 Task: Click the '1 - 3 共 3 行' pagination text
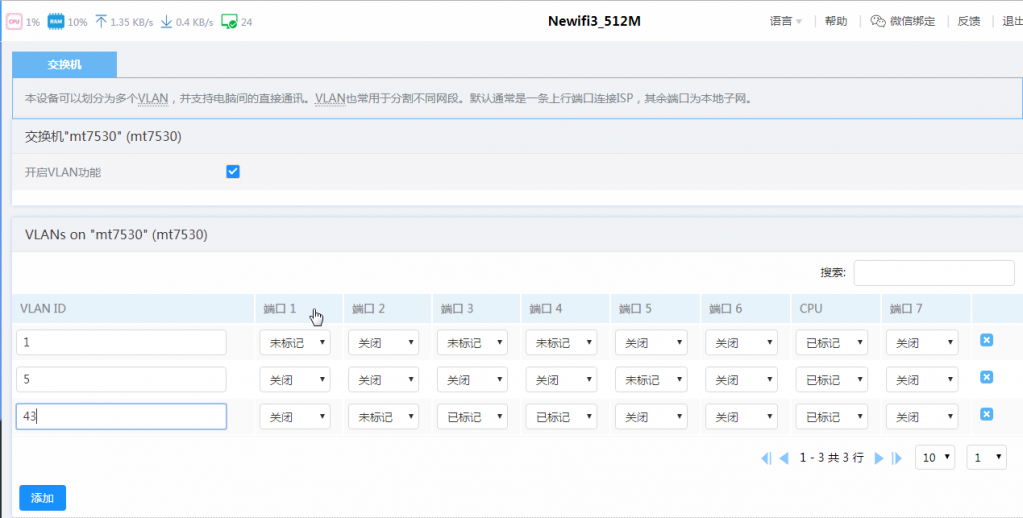(831, 458)
